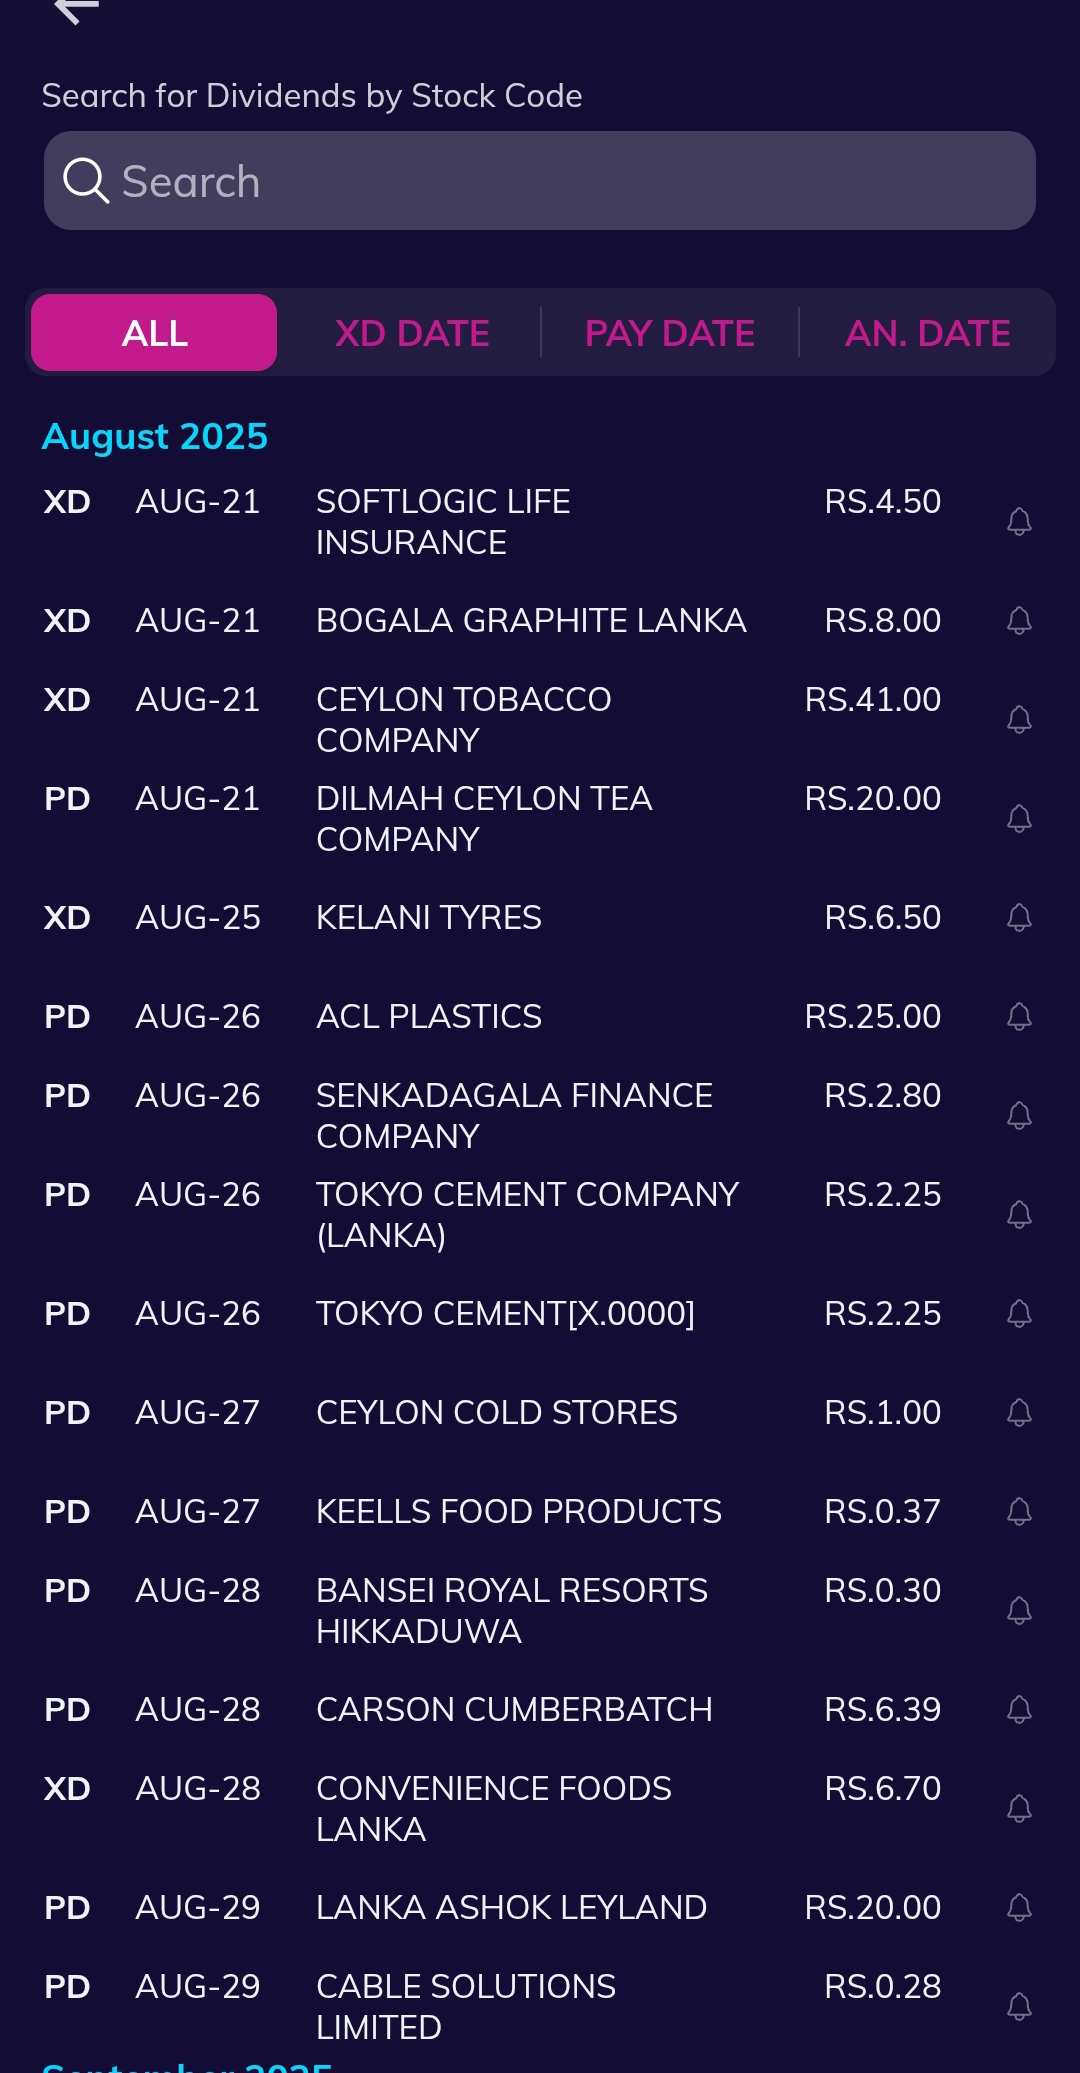Image resolution: width=1080 pixels, height=2073 pixels.
Task: Toggle alert bell for Ceylon Tobacco Company
Action: pos(1019,719)
